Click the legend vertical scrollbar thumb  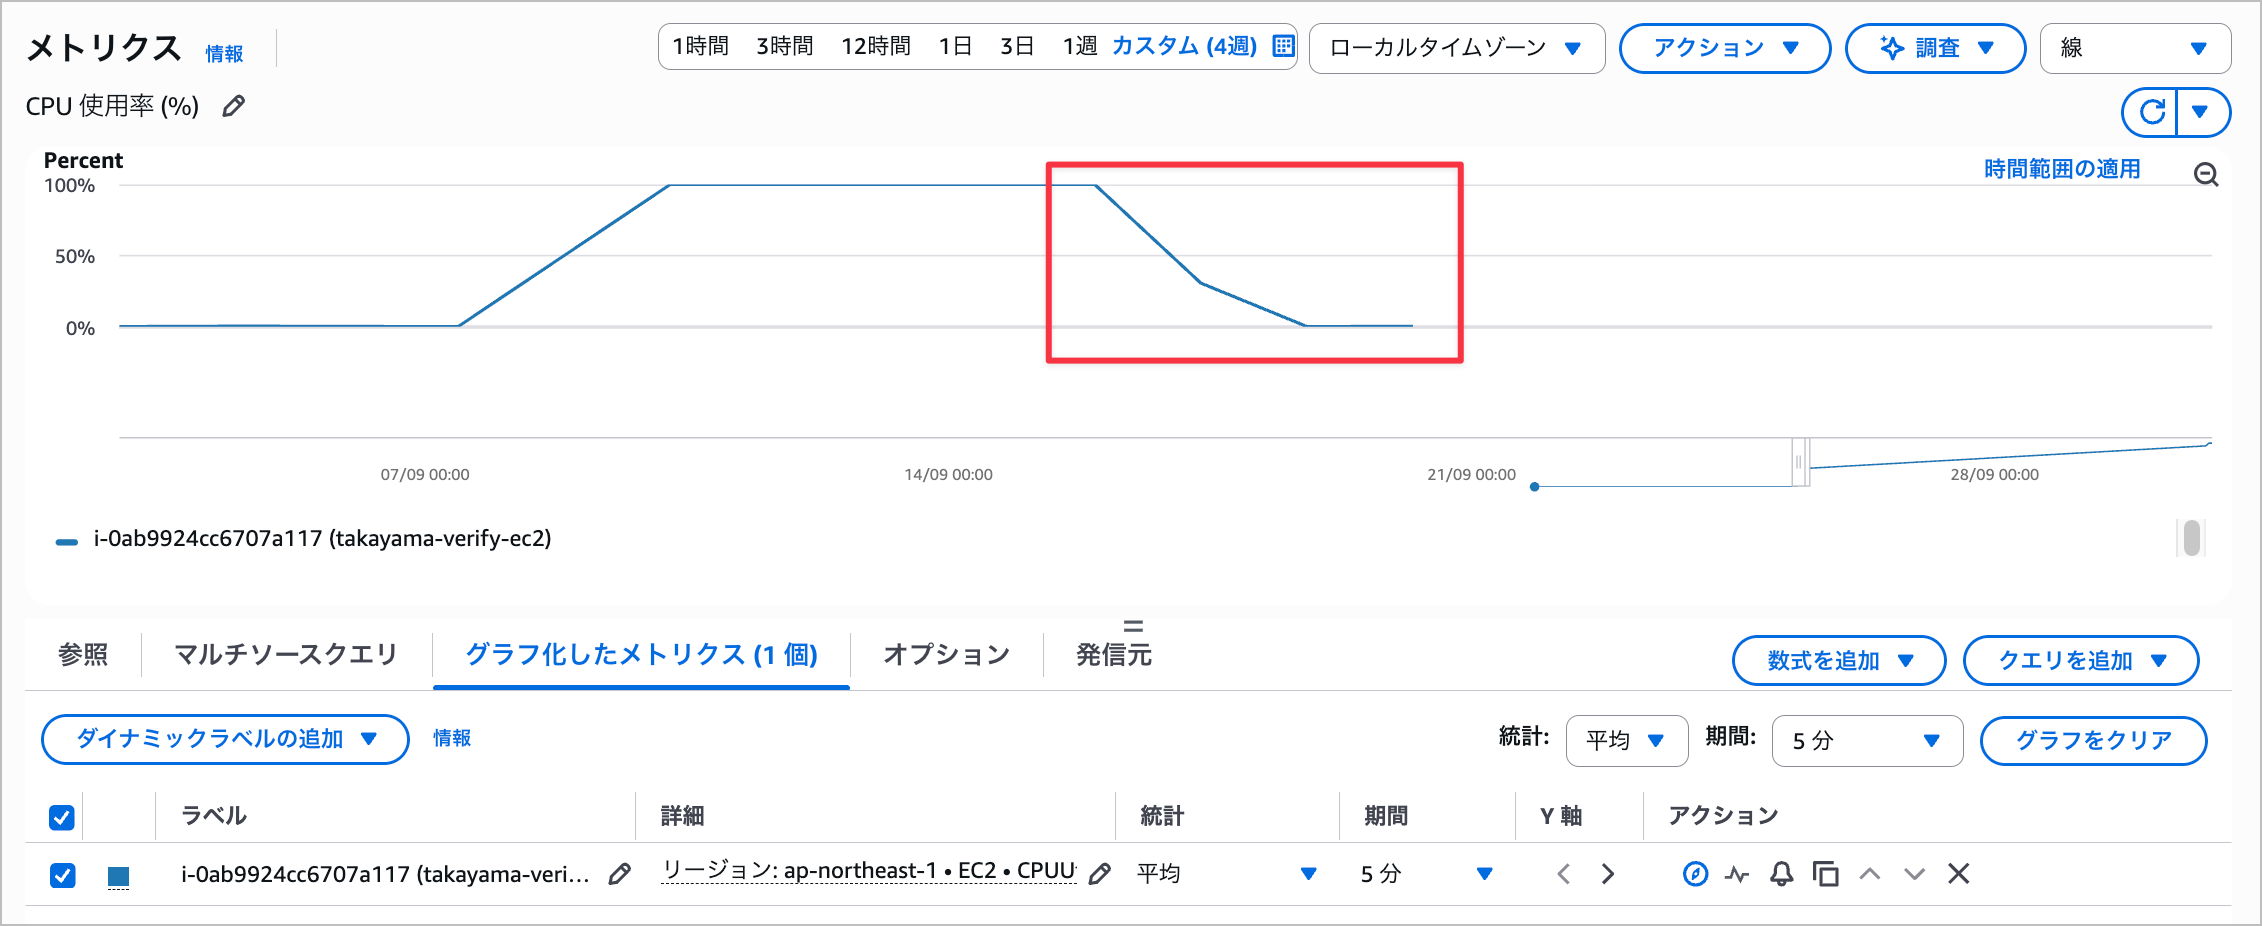(2192, 538)
